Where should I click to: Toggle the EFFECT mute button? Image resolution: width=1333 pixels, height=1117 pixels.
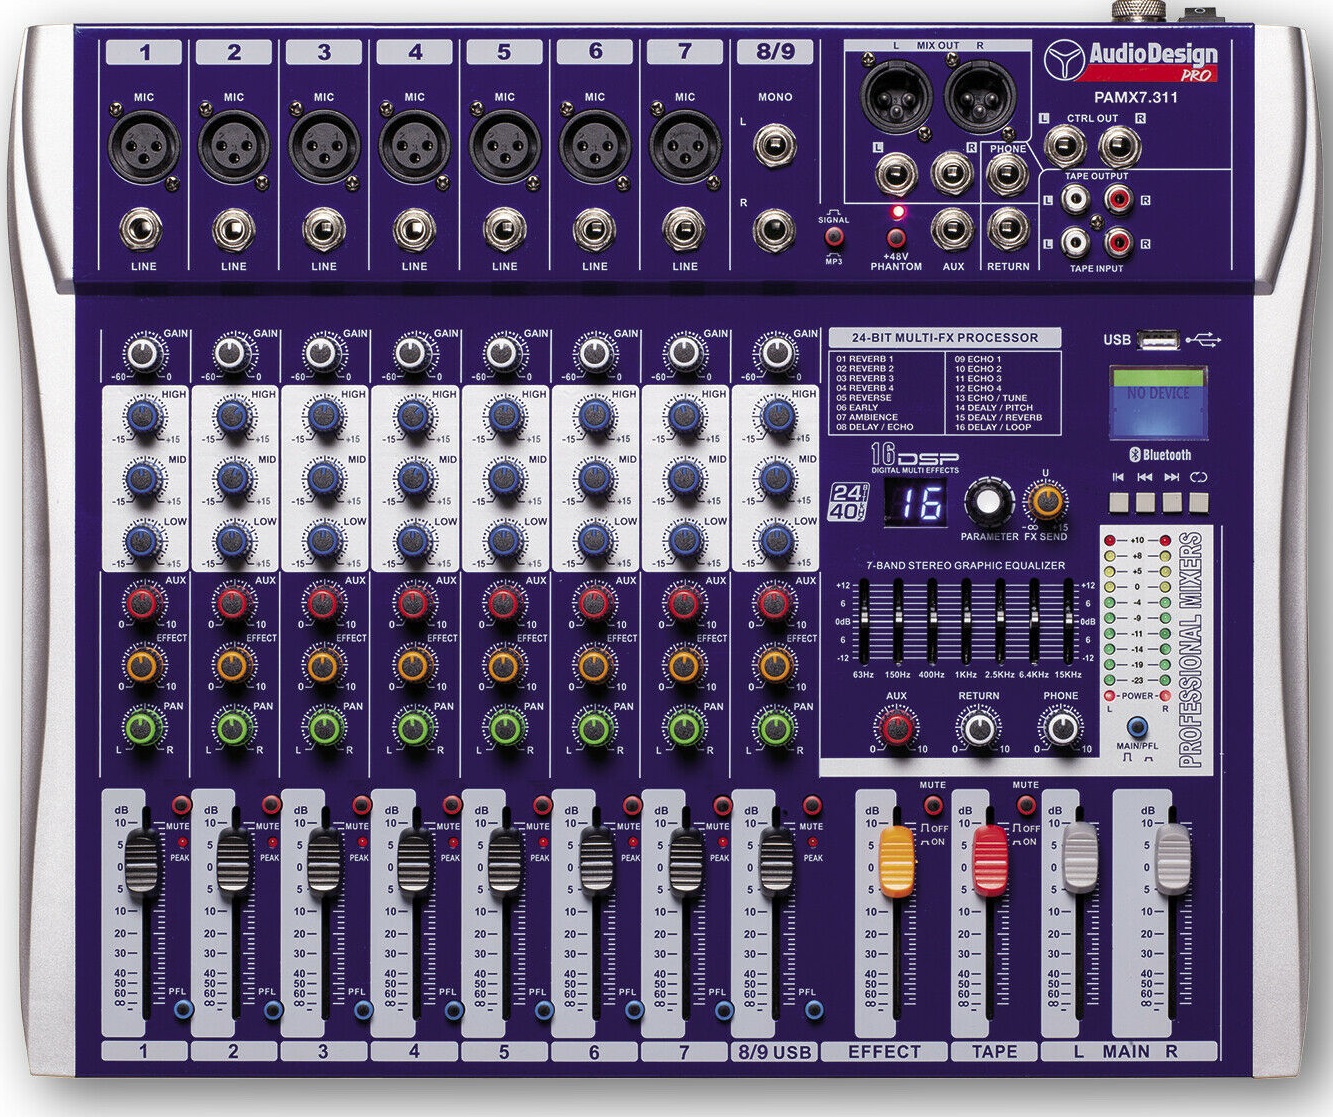pyautogui.click(x=933, y=805)
